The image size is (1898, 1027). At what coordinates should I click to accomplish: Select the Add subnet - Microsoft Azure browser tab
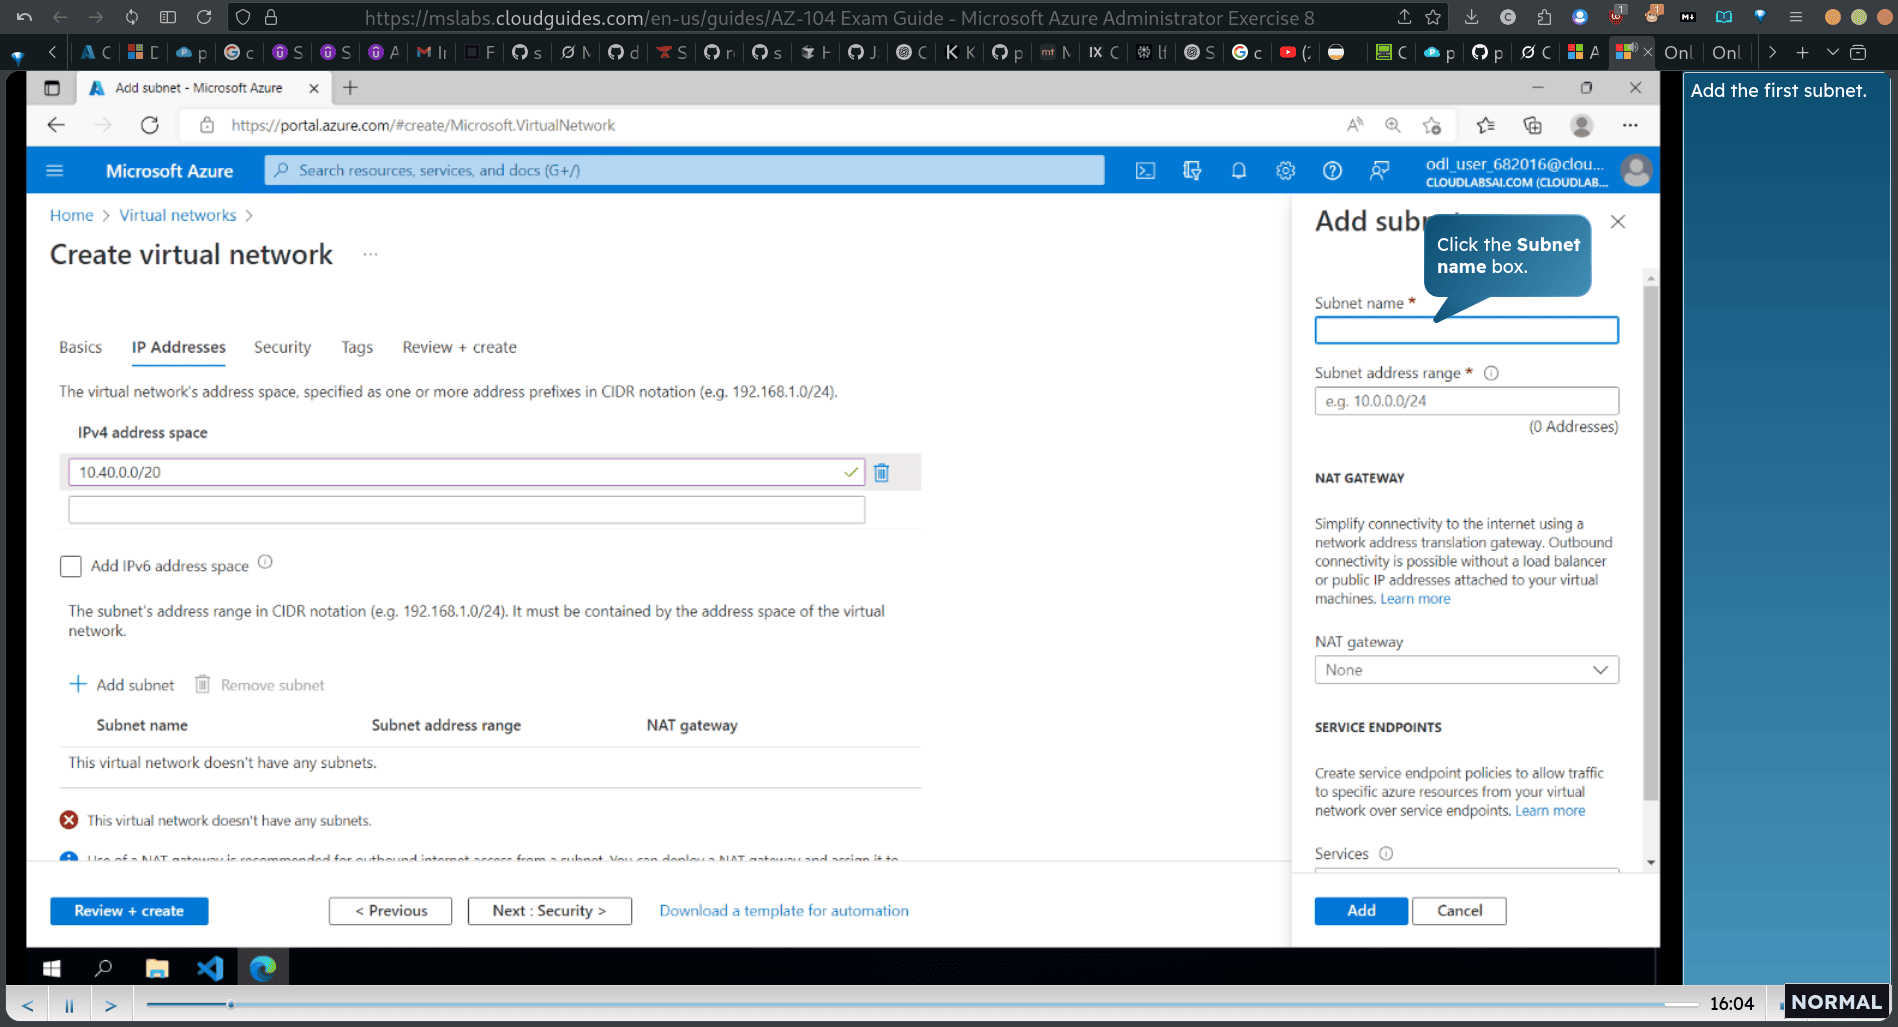[204, 88]
